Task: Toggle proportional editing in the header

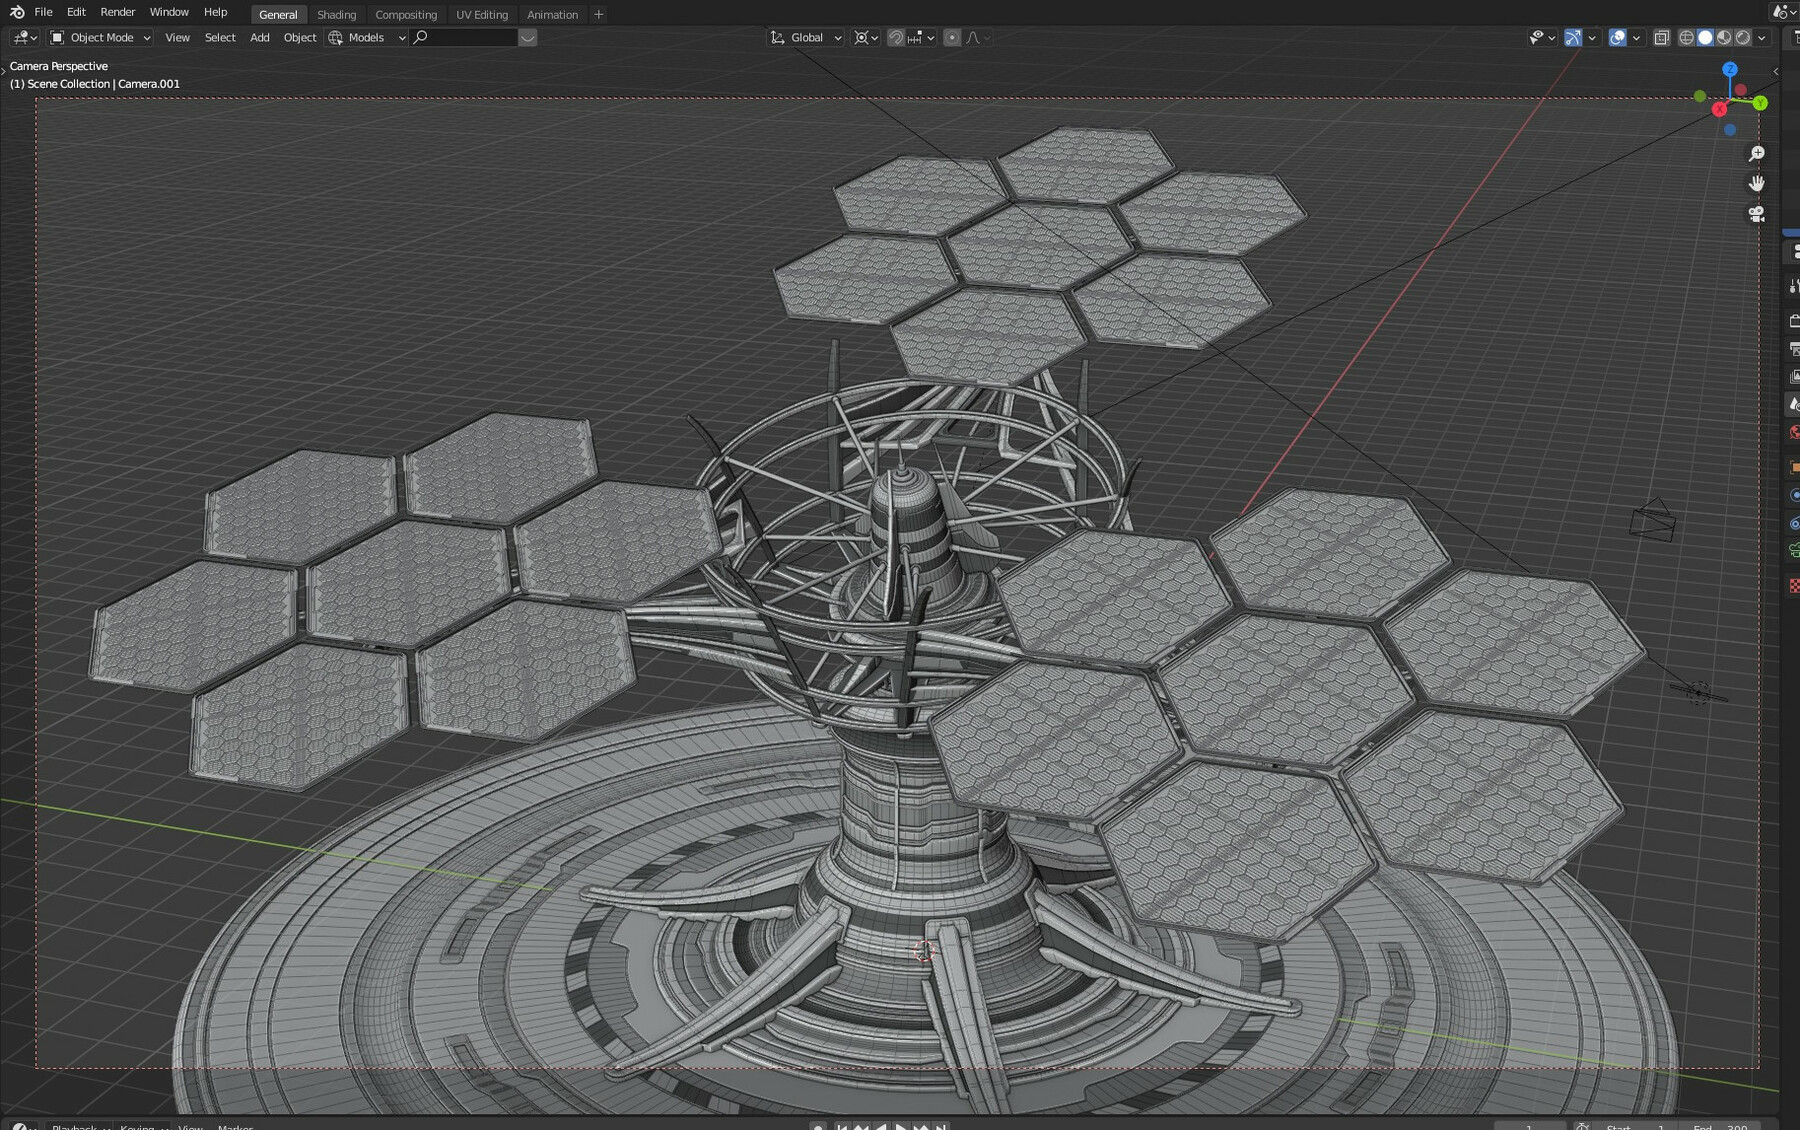Action: click(951, 37)
